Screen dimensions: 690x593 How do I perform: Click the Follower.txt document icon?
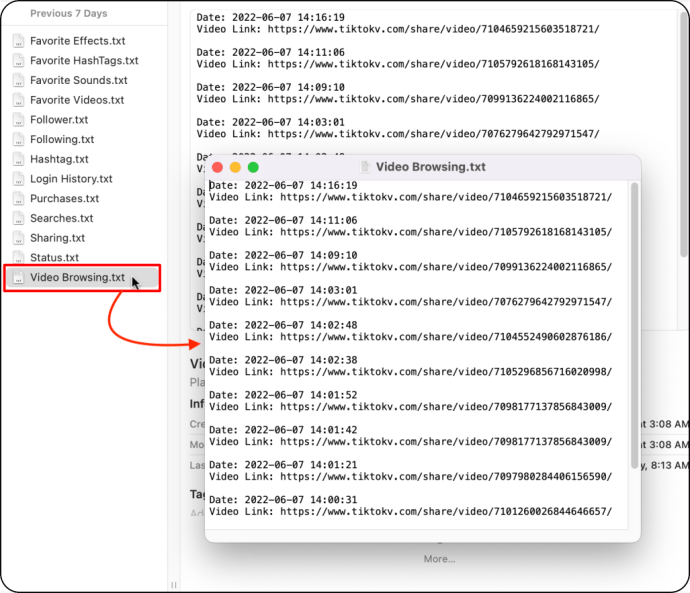(18, 120)
